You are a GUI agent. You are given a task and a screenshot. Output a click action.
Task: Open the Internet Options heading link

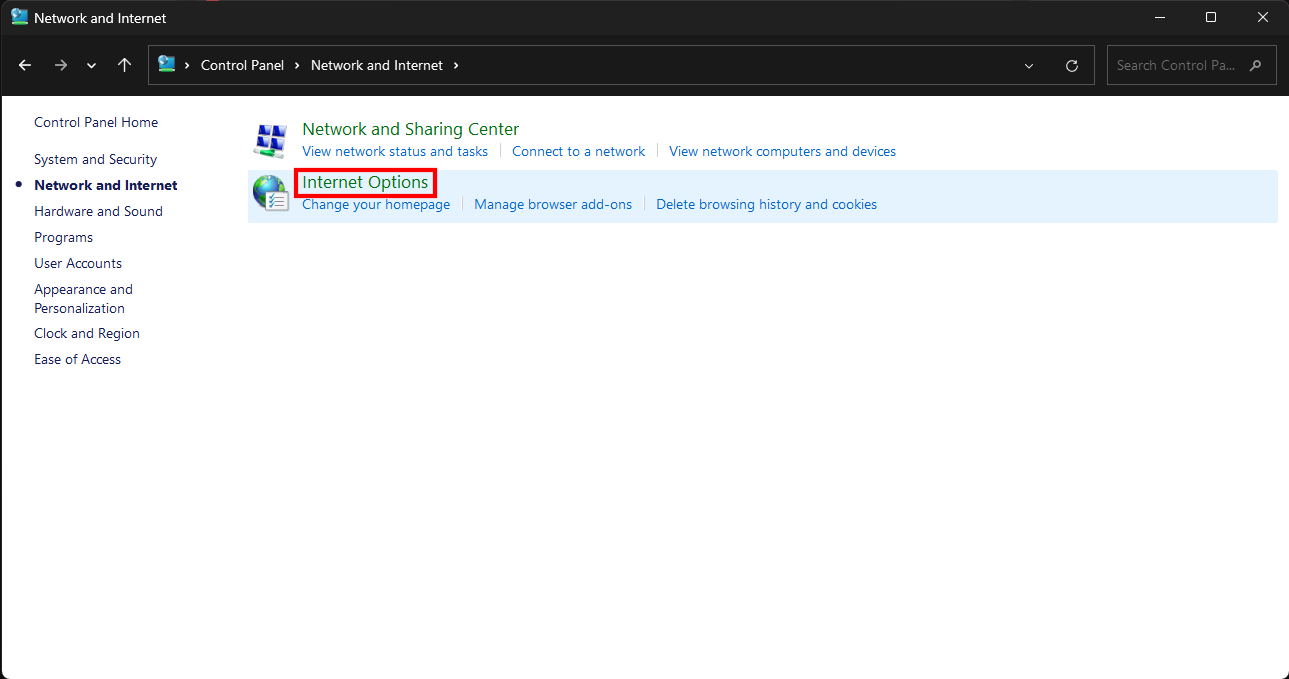point(365,182)
